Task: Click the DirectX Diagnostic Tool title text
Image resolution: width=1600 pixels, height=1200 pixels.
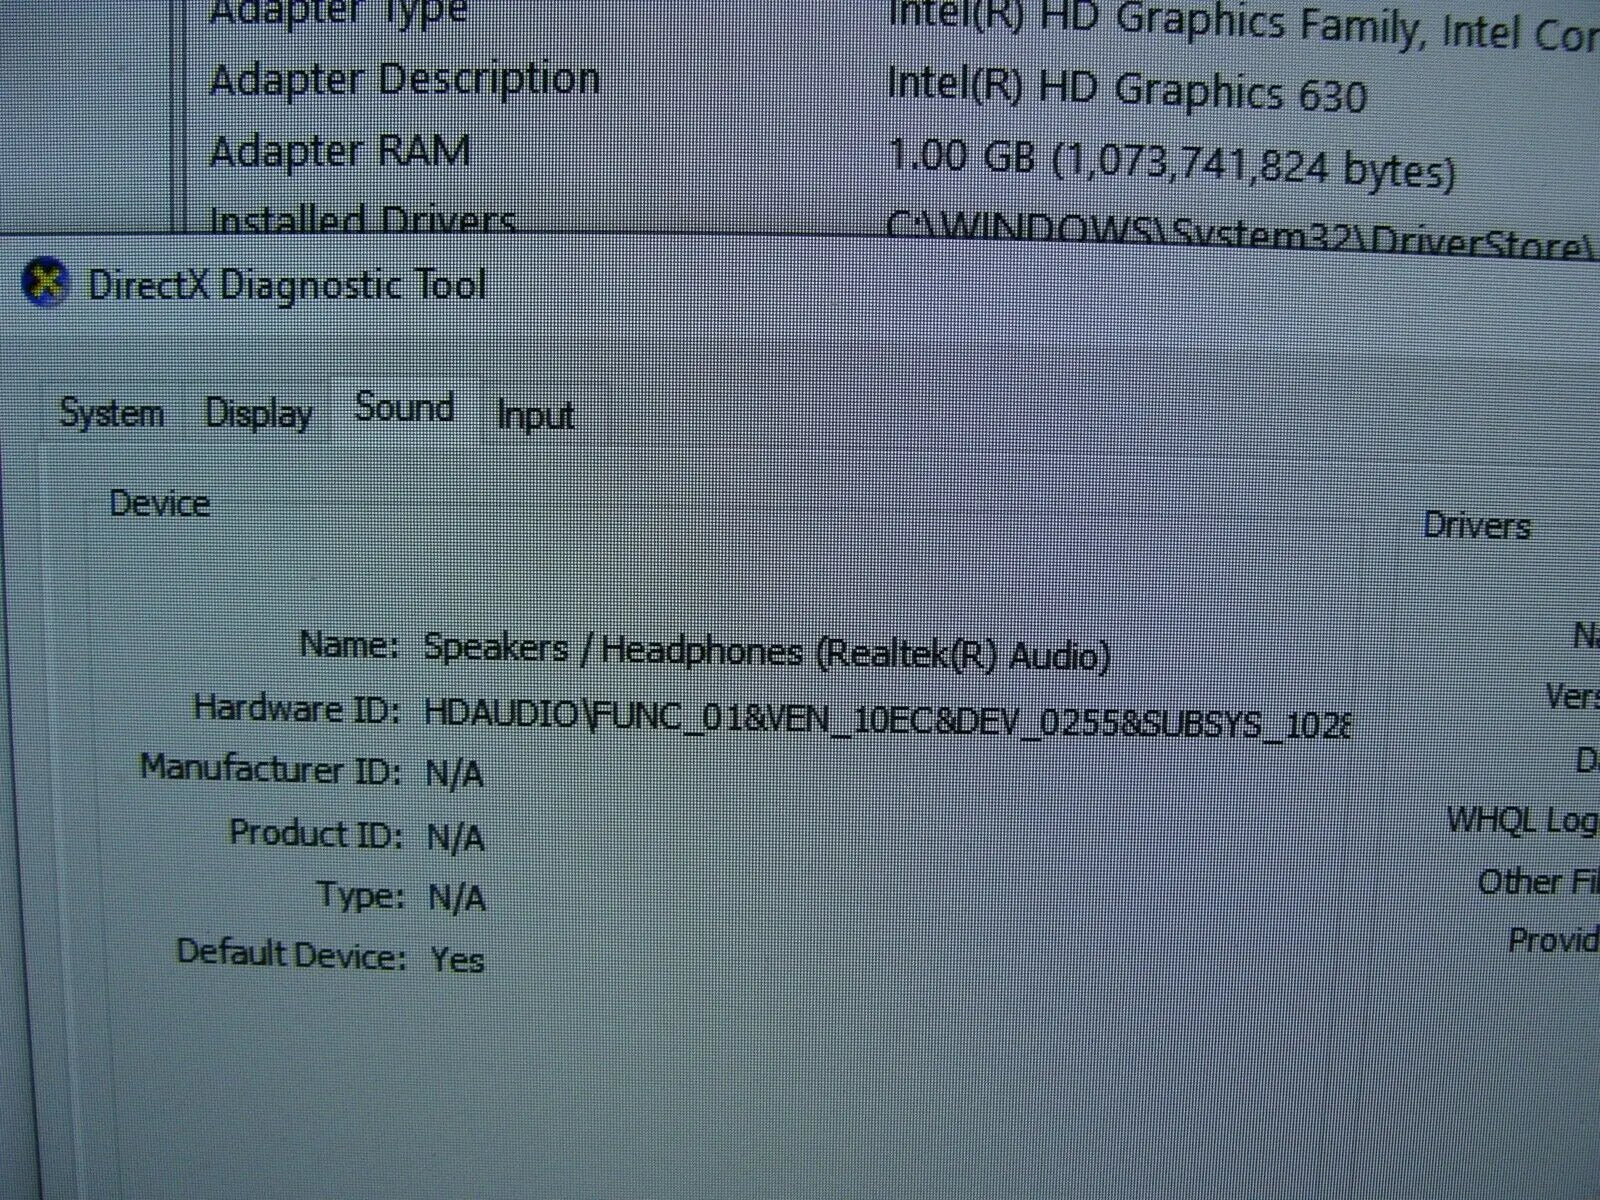Action: 287,284
